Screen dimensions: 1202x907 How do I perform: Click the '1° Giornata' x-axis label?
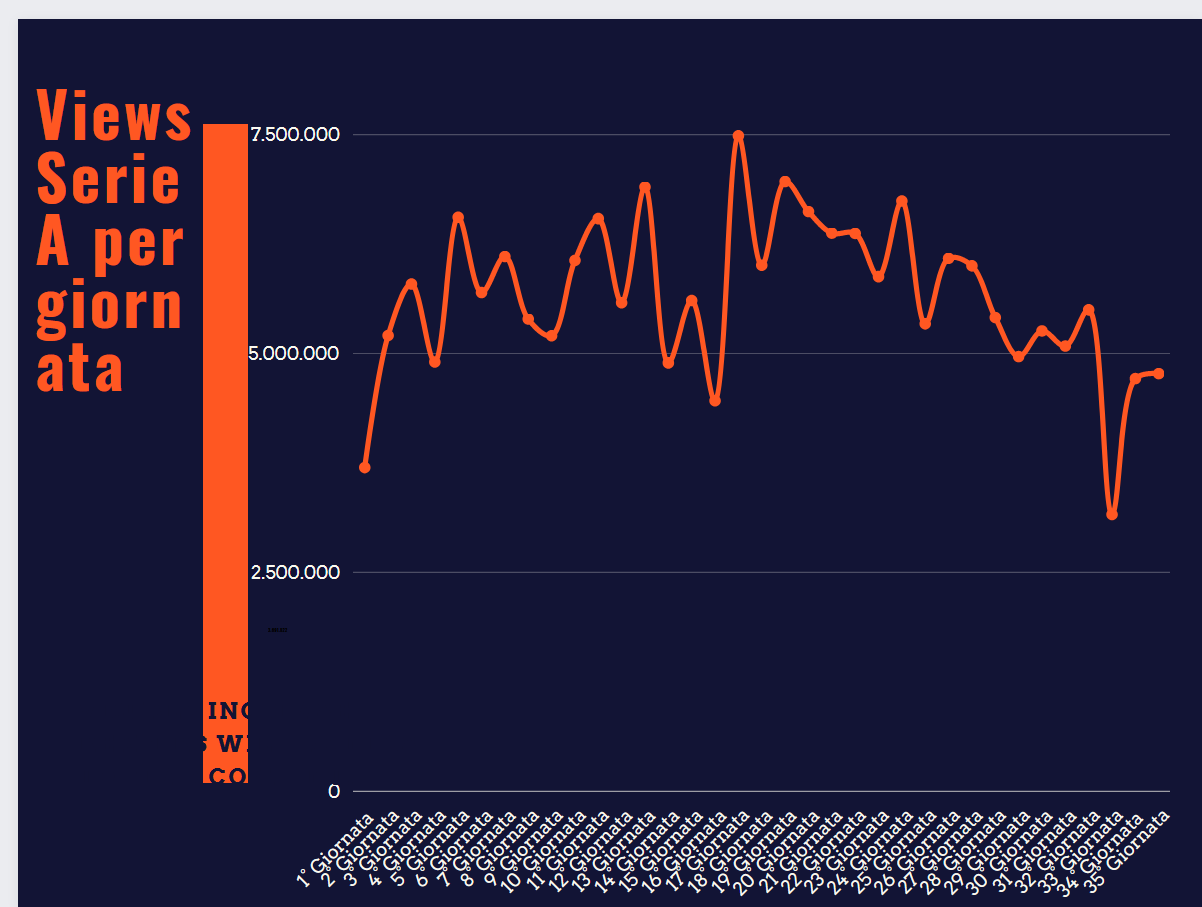337,851
